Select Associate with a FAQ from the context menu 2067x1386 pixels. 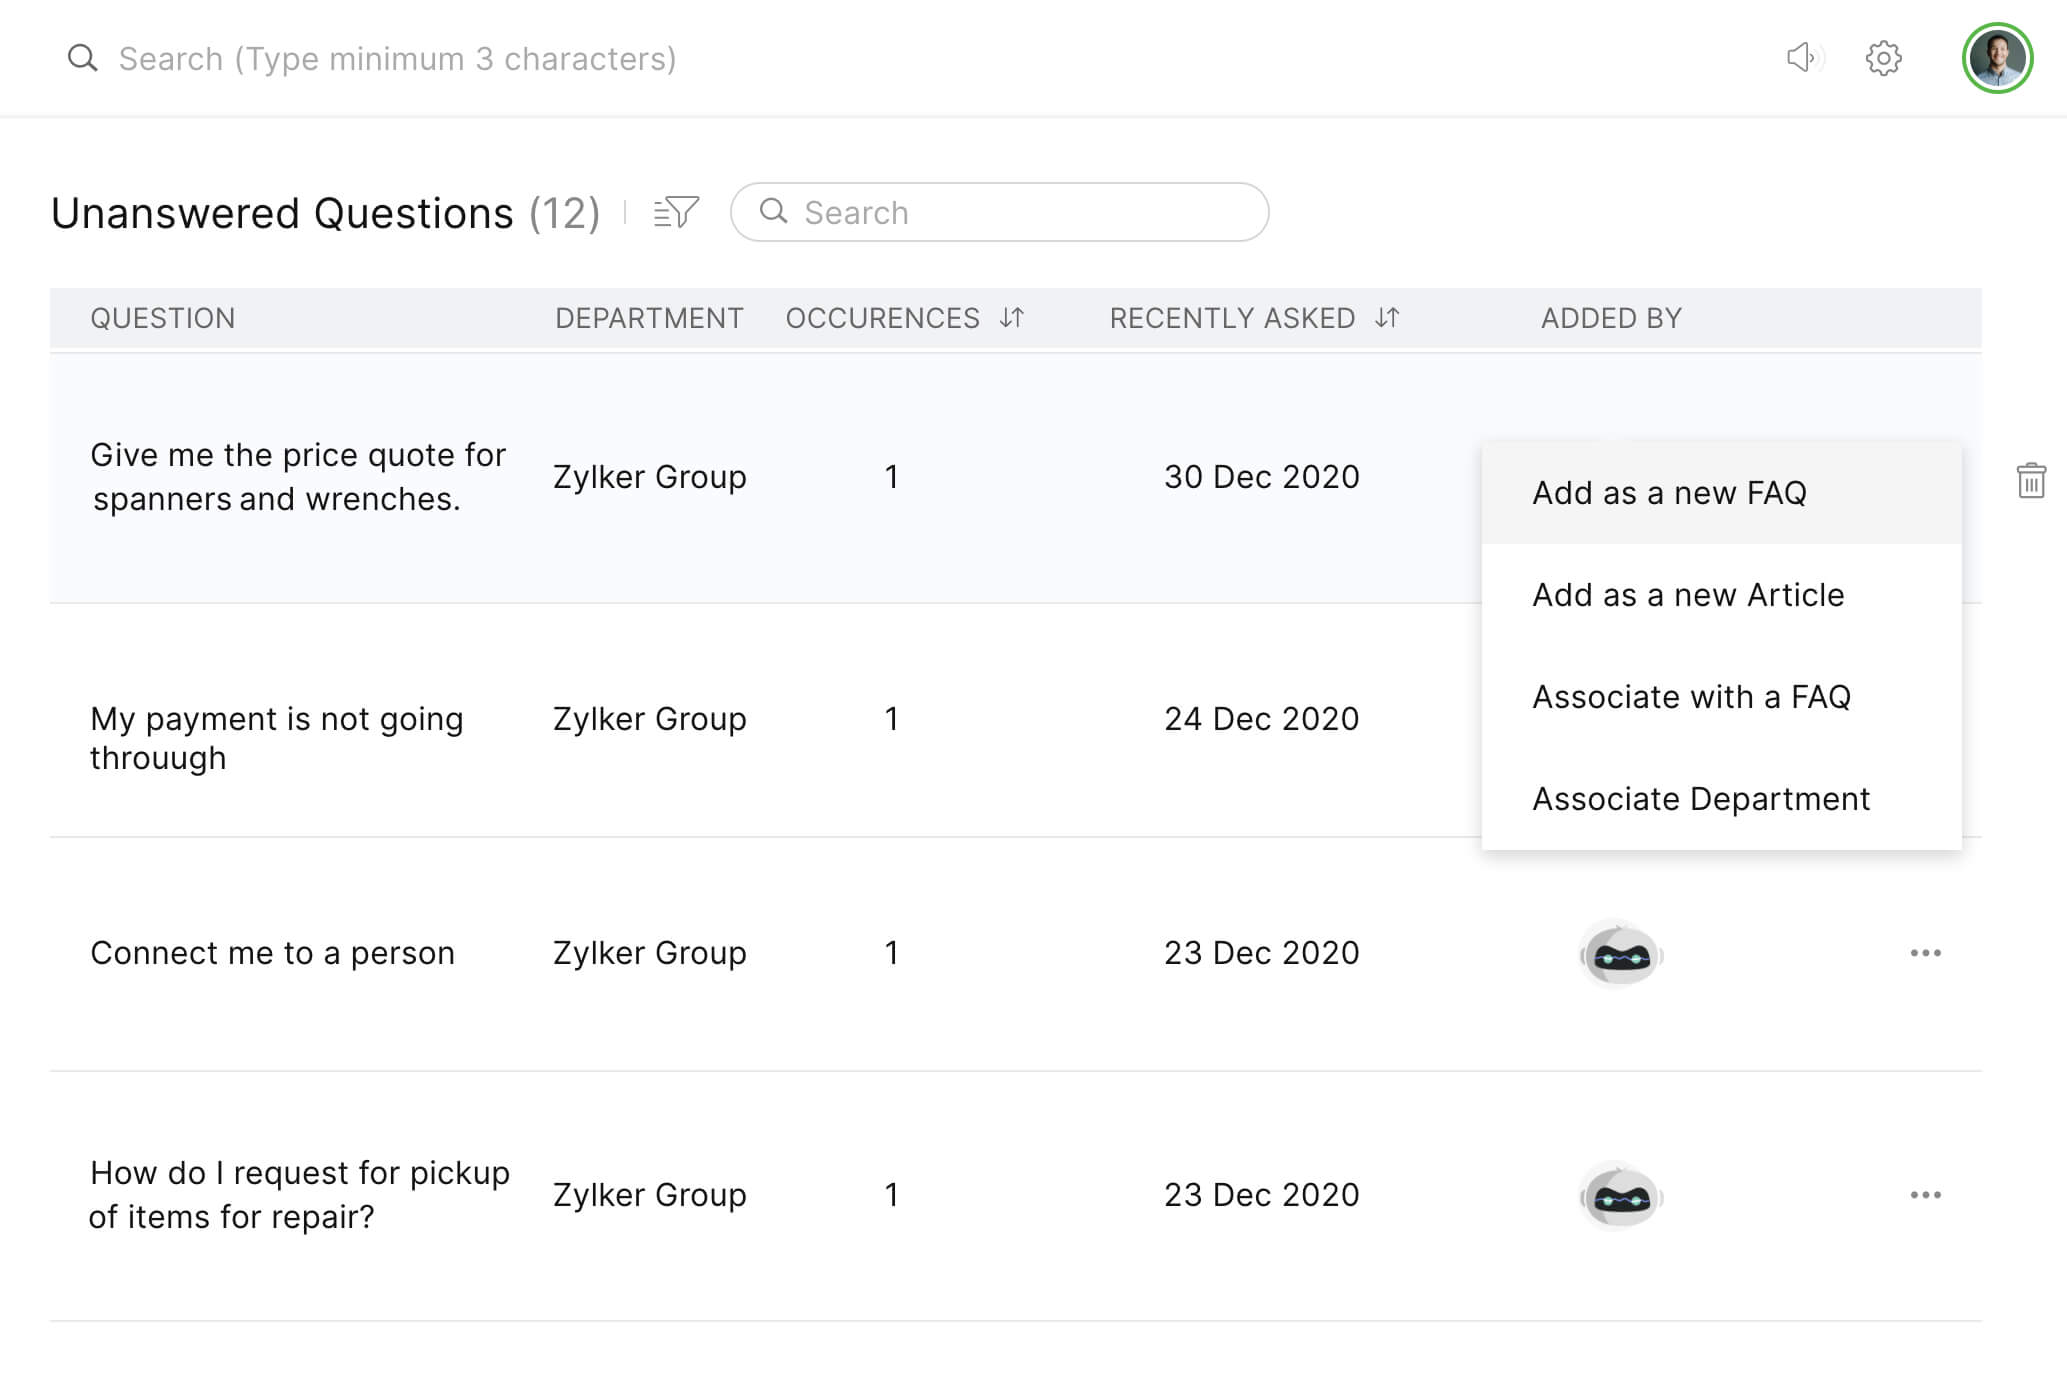tap(1691, 695)
